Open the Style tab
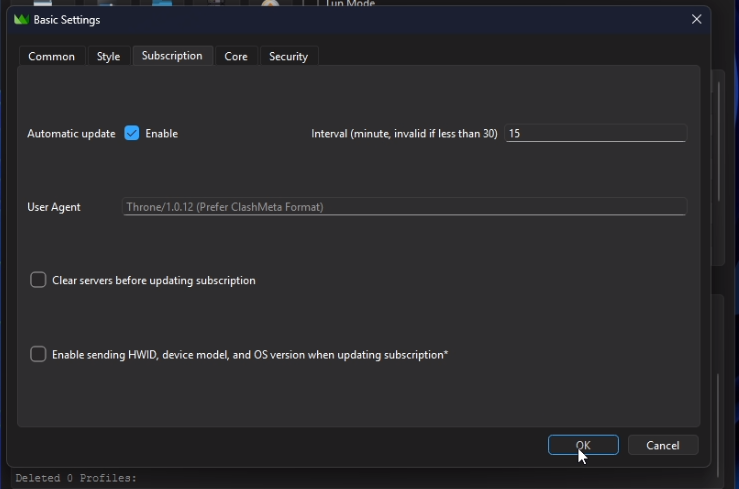Image resolution: width=739 pixels, height=489 pixels. [x=108, y=57]
